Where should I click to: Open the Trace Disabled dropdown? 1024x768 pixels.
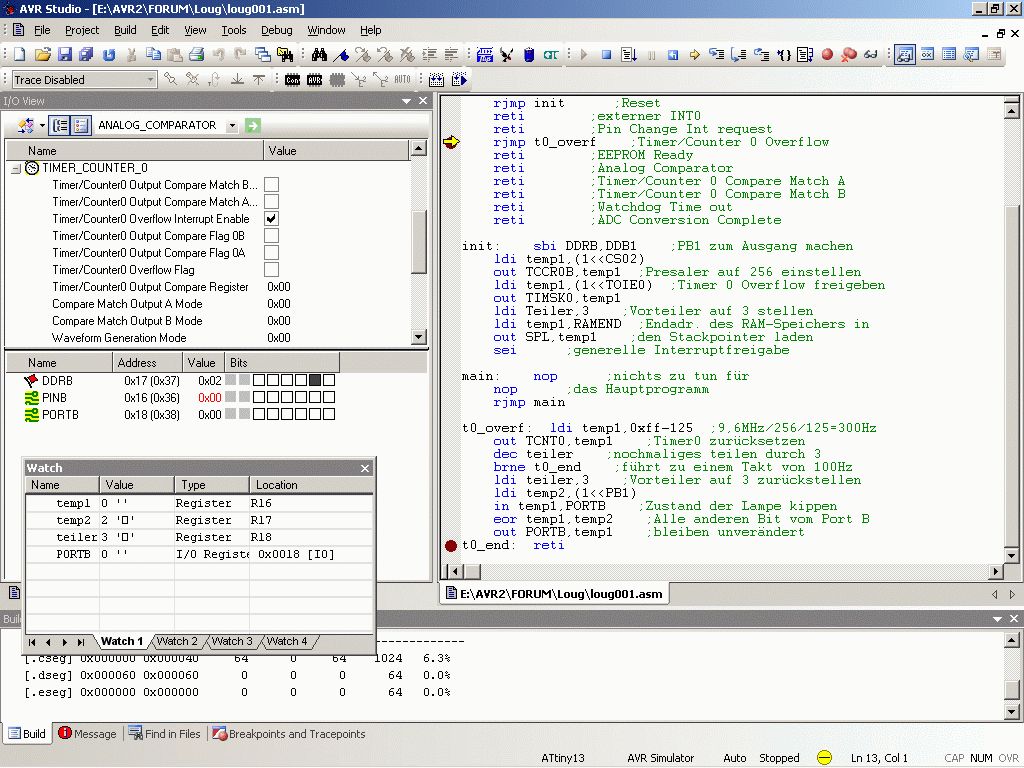click(151, 80)
